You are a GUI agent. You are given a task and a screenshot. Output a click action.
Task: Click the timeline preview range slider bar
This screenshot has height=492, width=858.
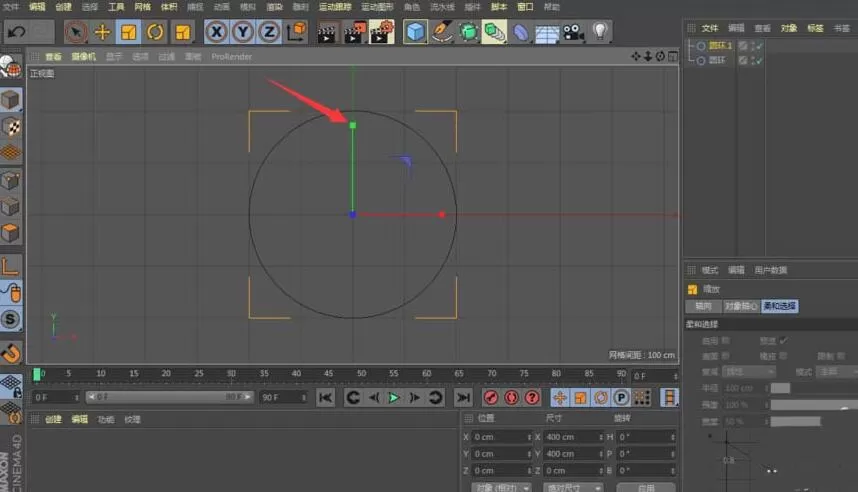170,397
